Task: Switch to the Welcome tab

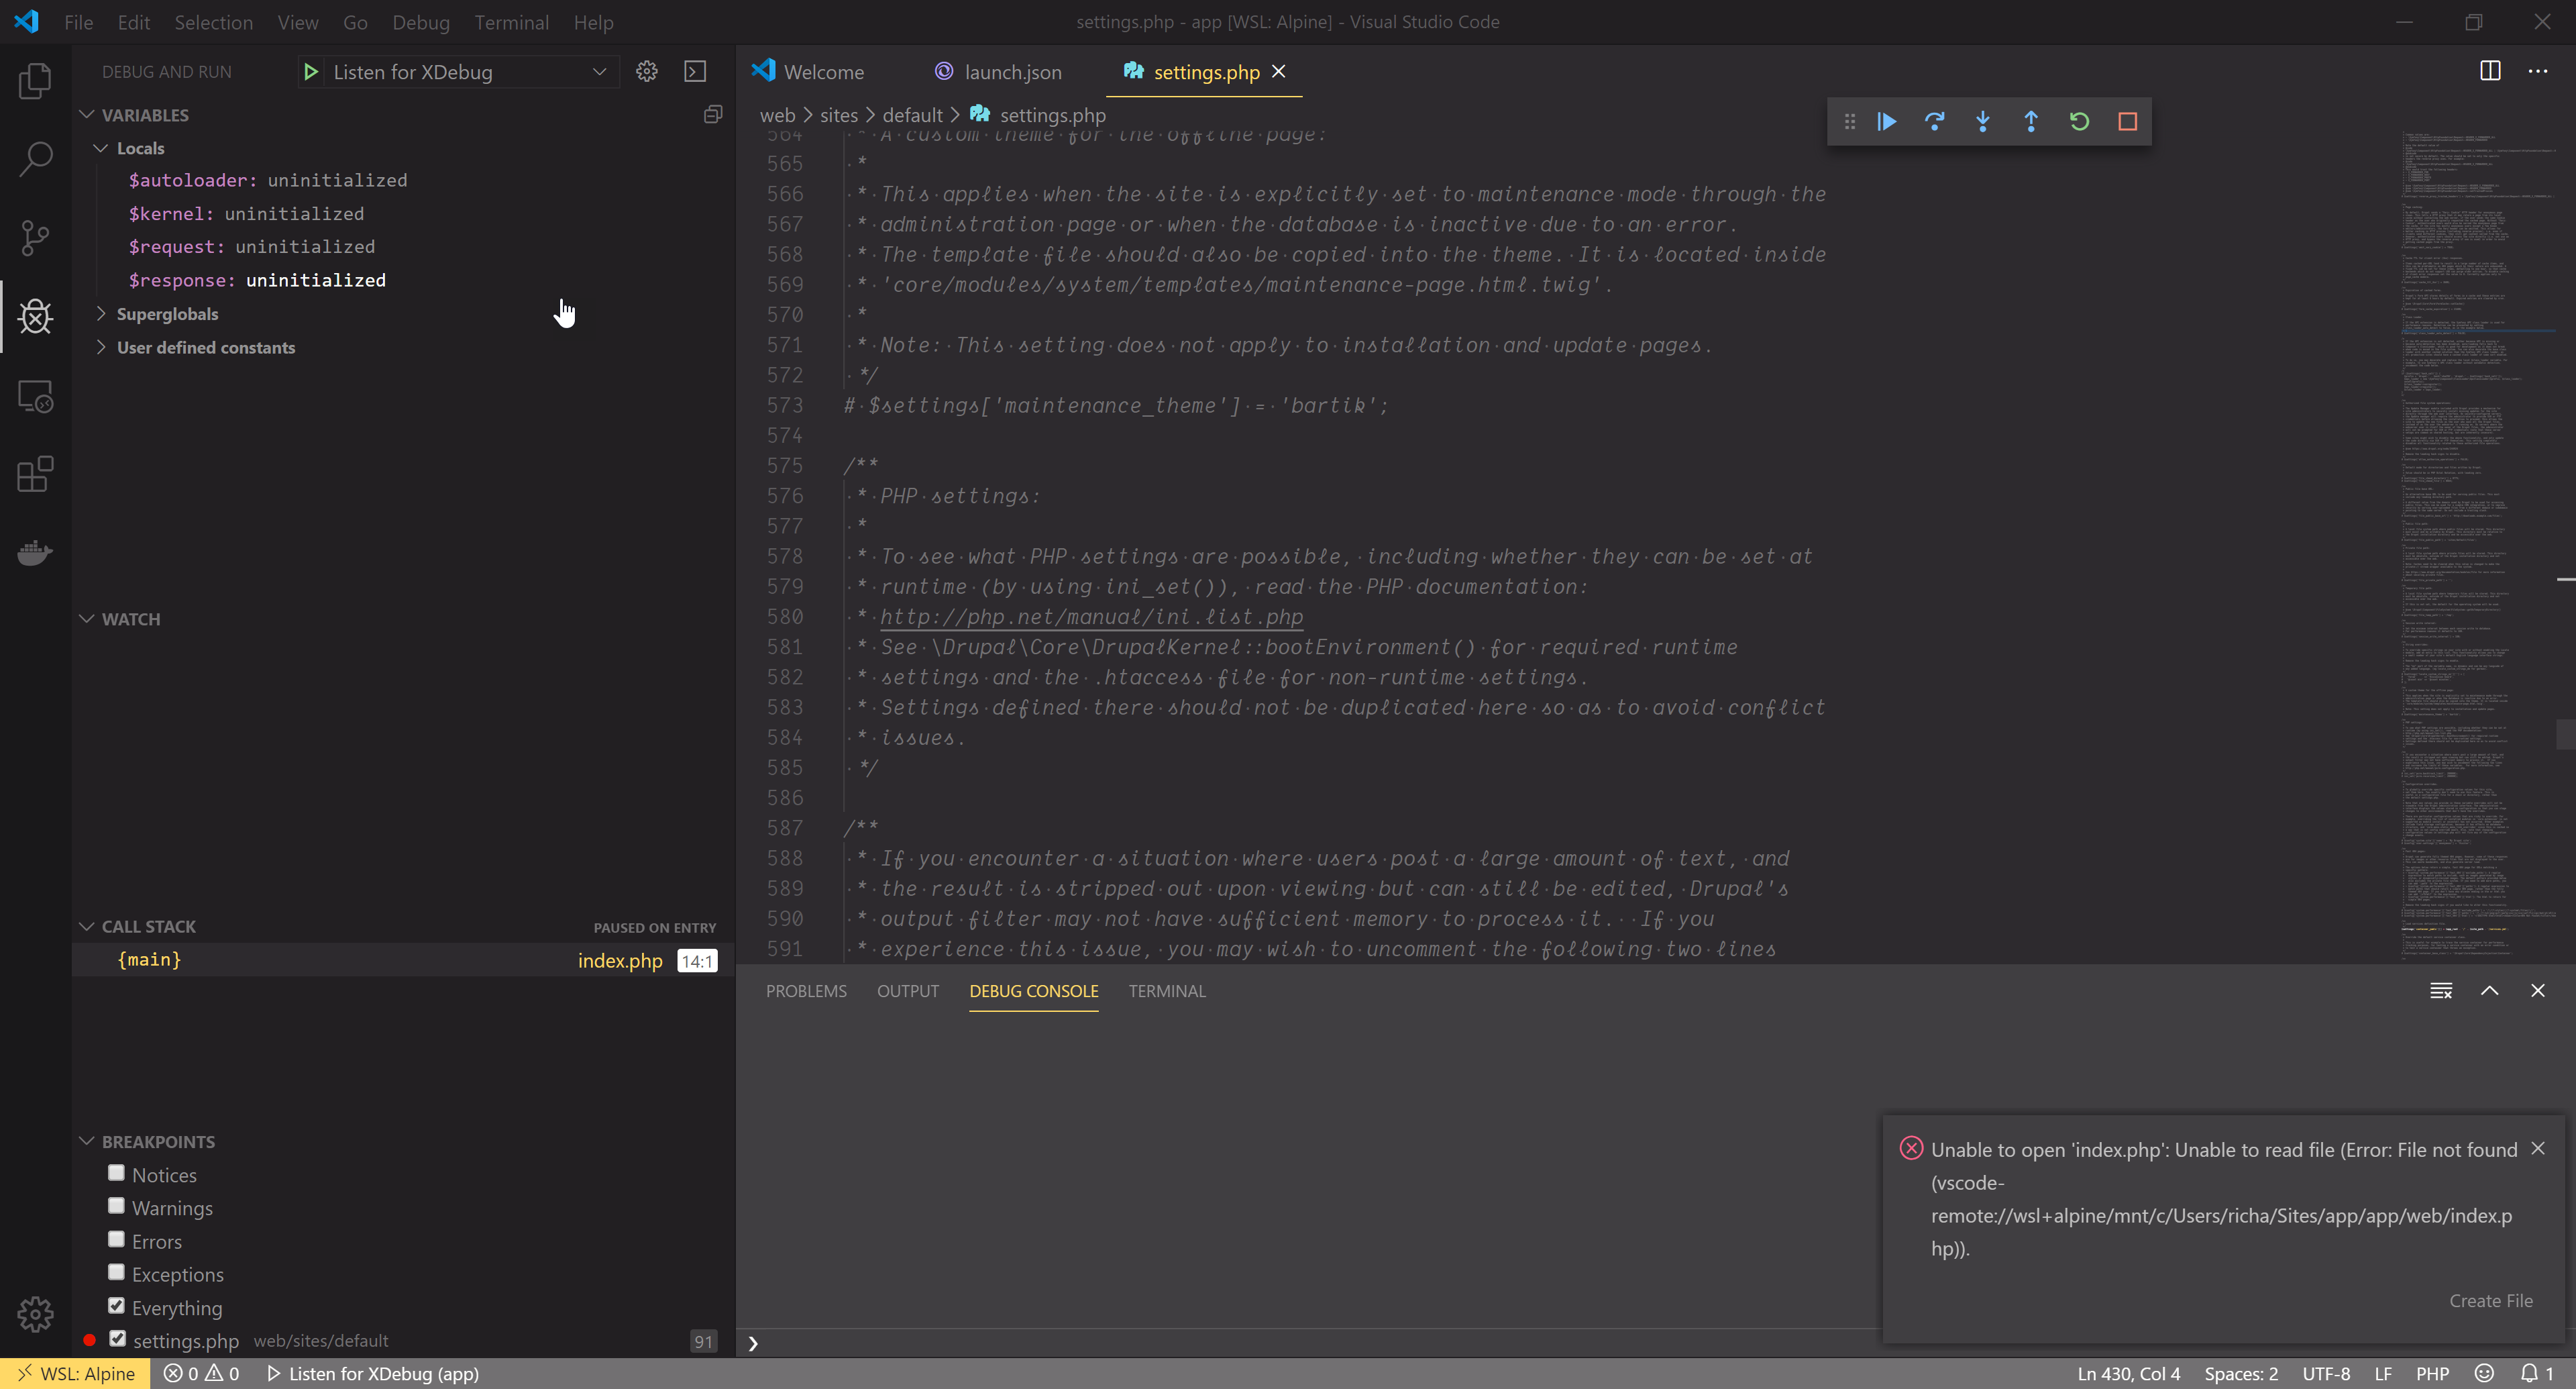Action: (808, 72)
